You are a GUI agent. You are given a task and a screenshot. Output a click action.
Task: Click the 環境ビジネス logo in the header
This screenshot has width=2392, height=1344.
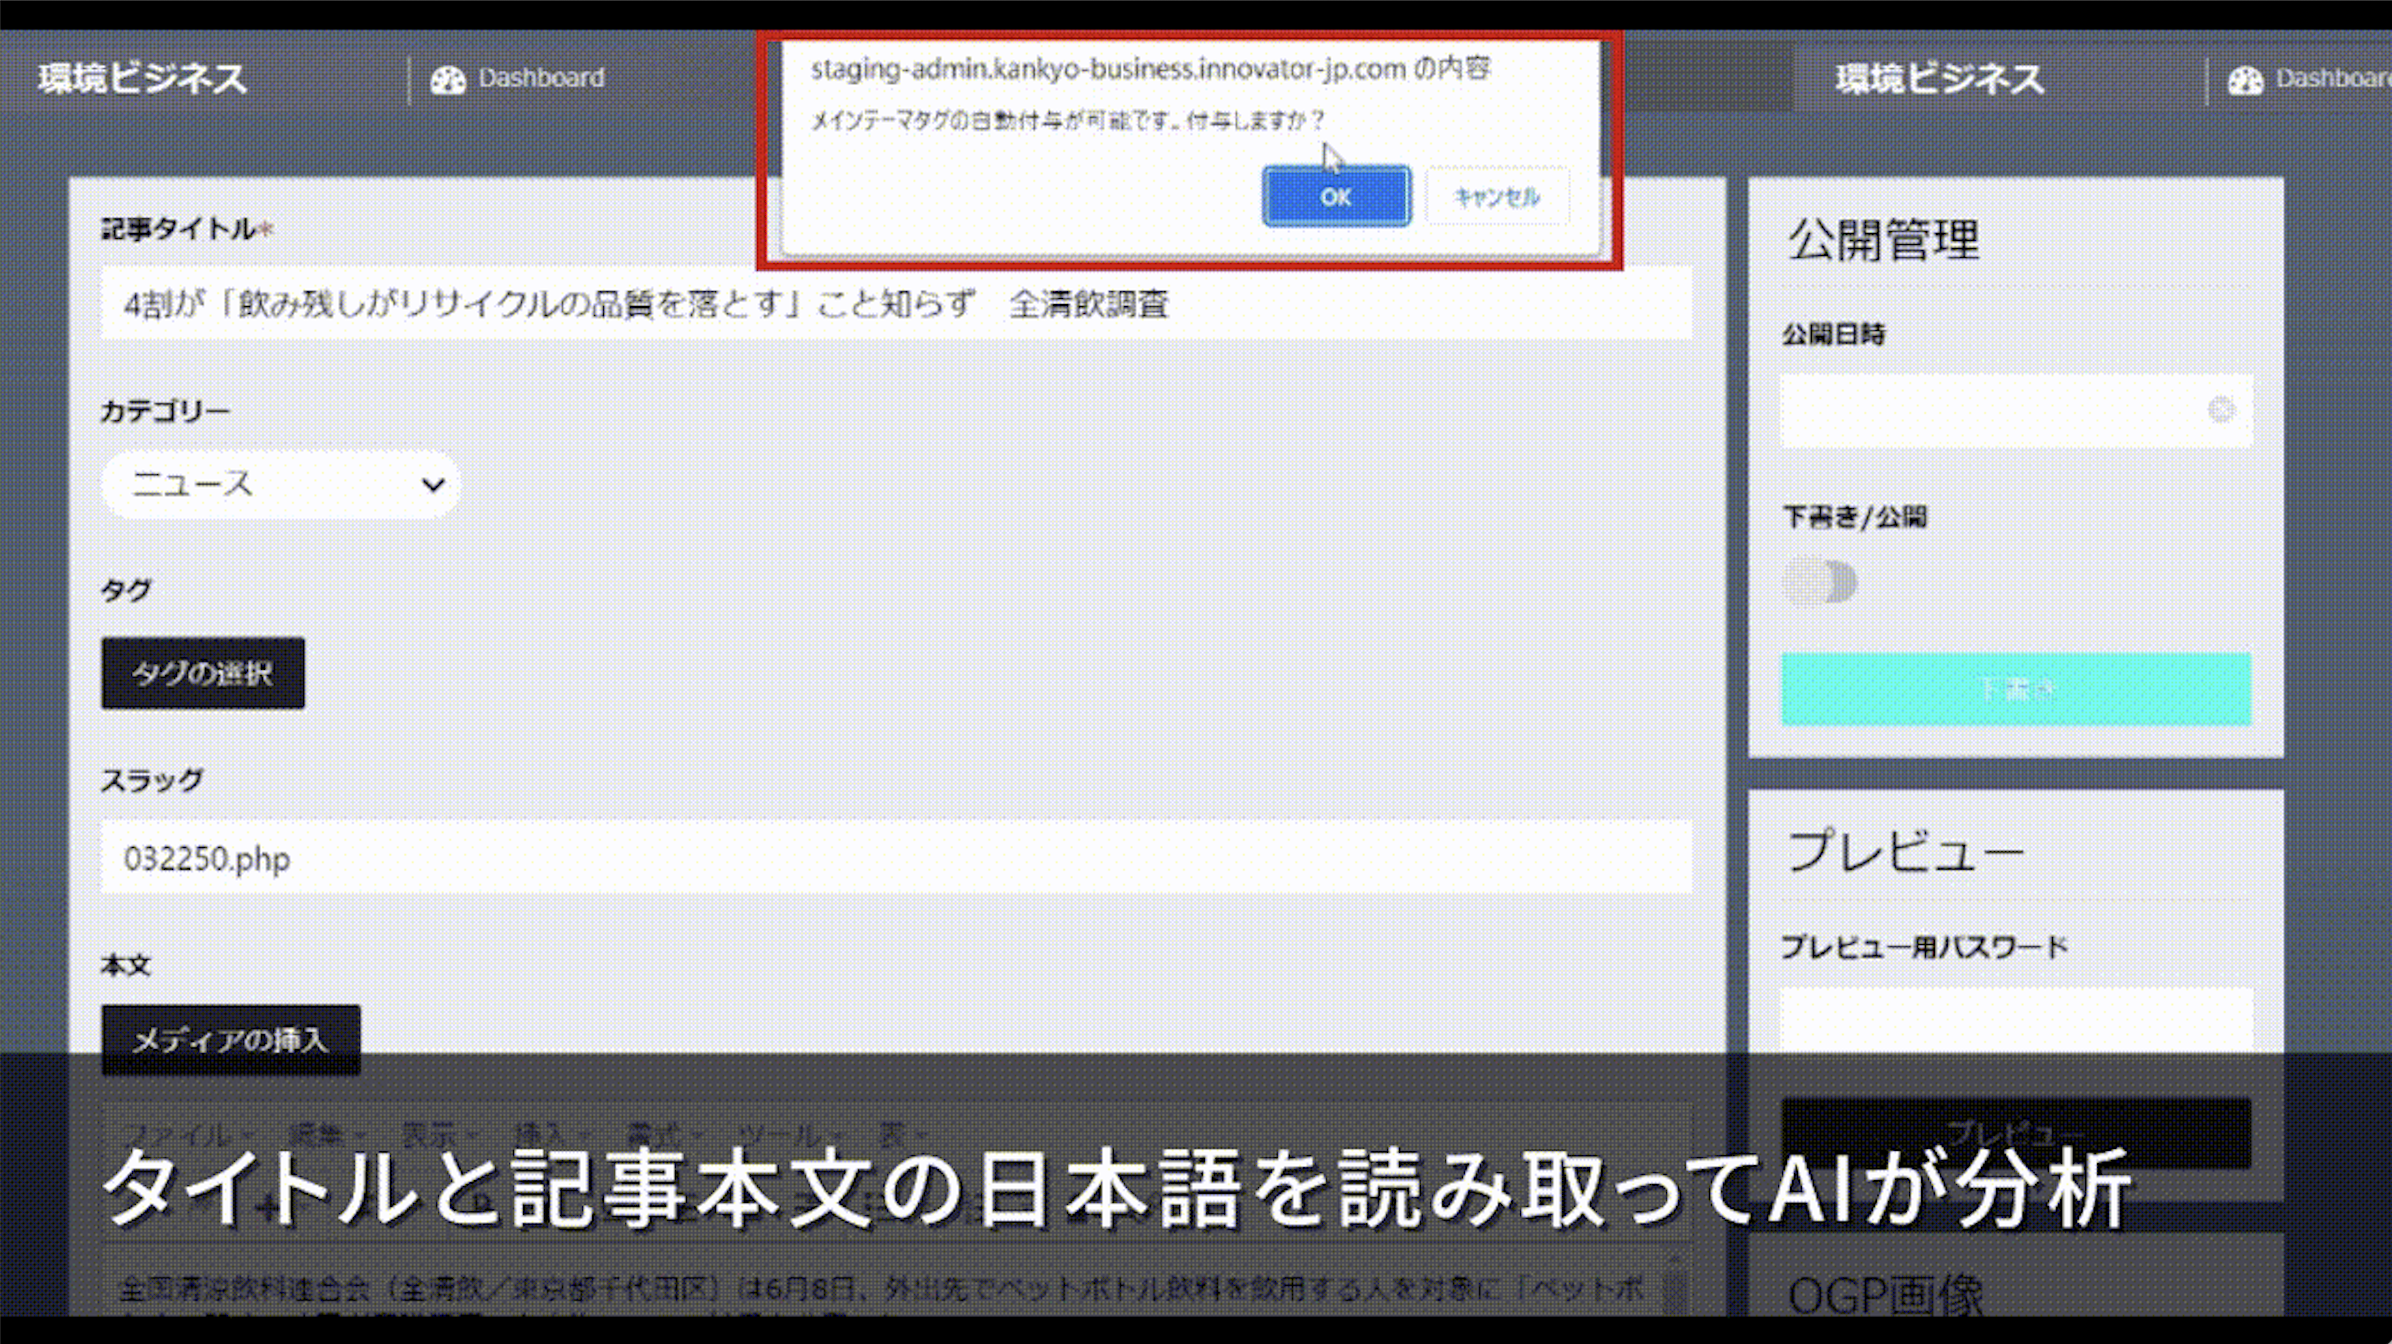click(142, 78)
